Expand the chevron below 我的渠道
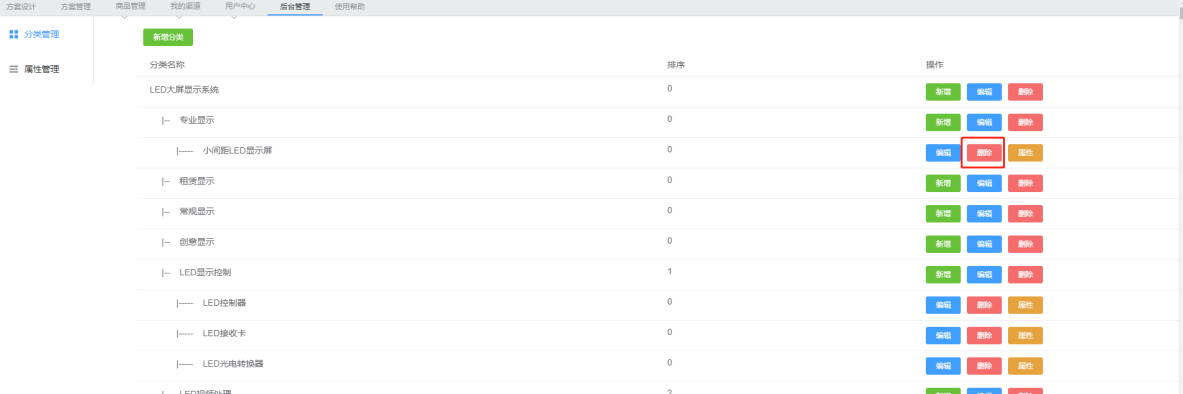The width and height of the screenshot is (1183, 394). pos(179,16)
